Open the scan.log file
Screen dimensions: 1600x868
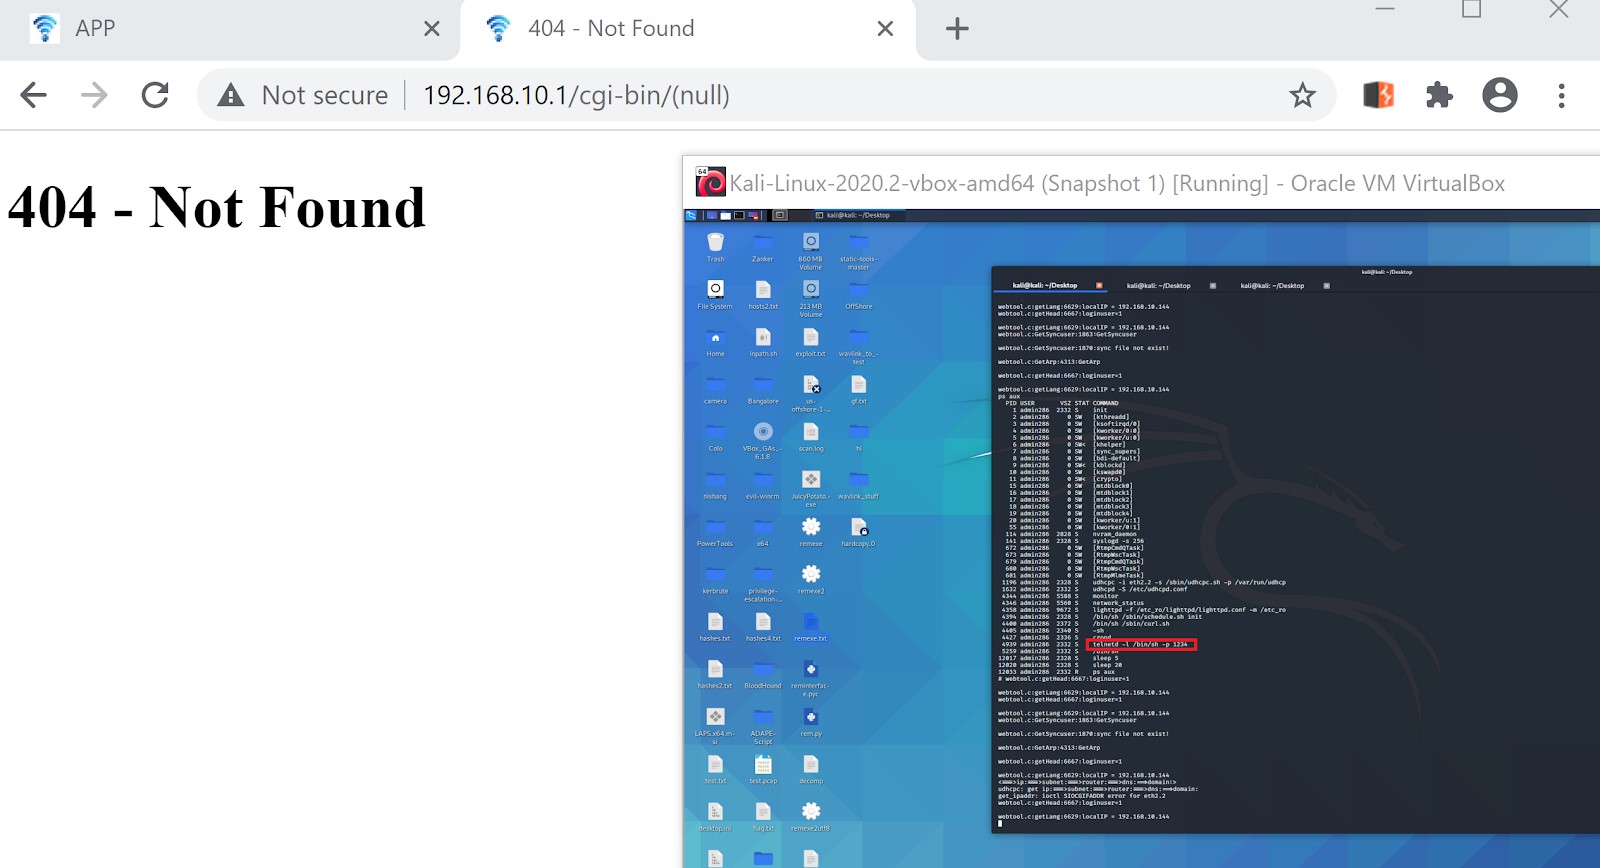pyautogui.click(x=811, y=437)
